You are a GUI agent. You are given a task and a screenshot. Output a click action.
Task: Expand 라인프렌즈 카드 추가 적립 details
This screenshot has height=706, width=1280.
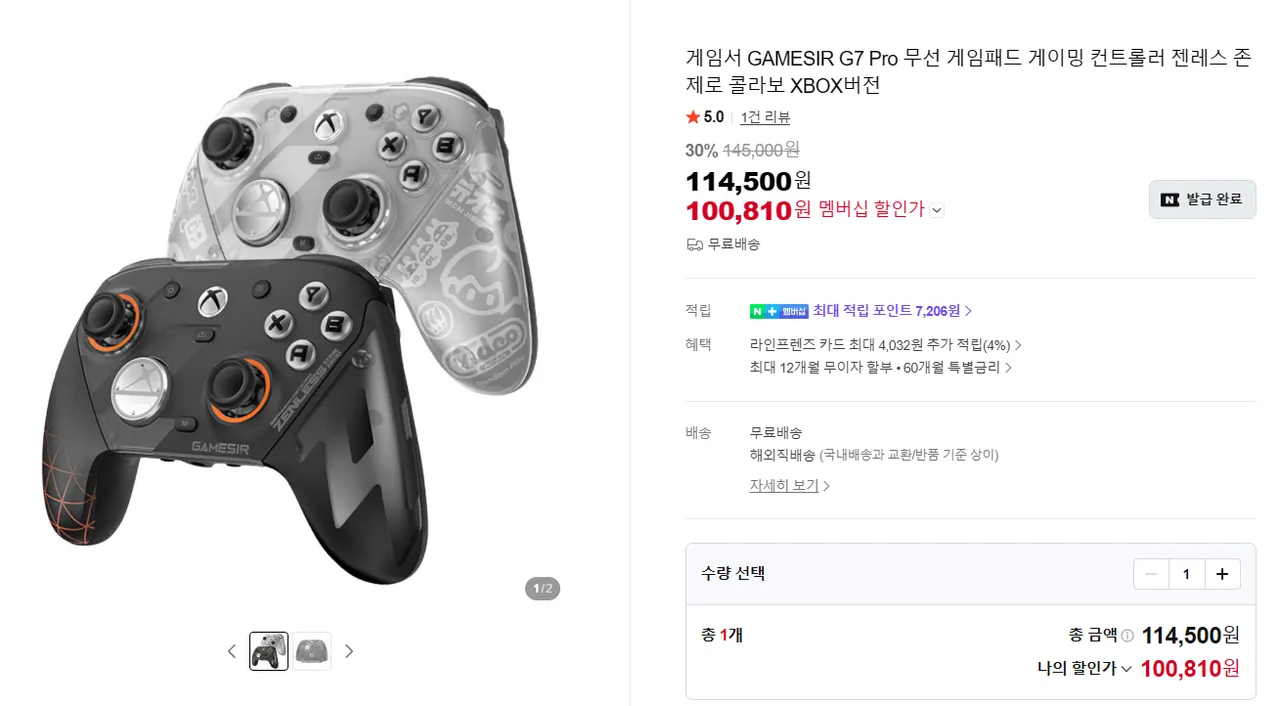pyautogui.click(x=1018, y=345)
